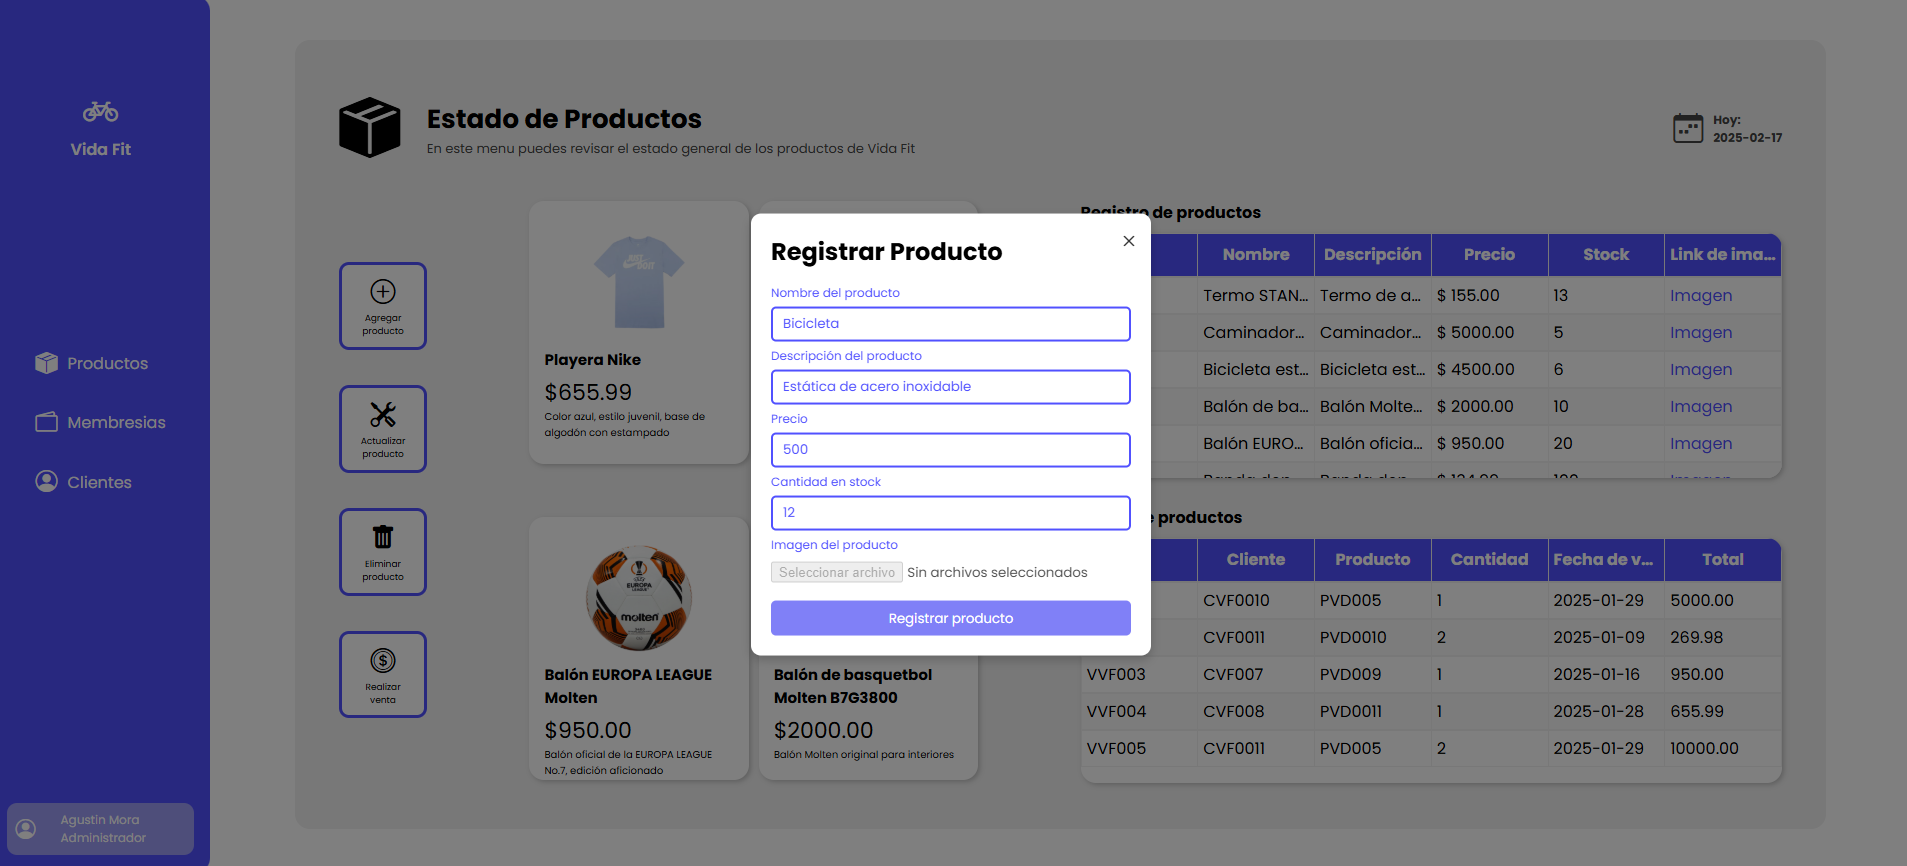Click the Estado de Productos heading
Viewport: 1907px width, 866px height.
coord(564,119)
